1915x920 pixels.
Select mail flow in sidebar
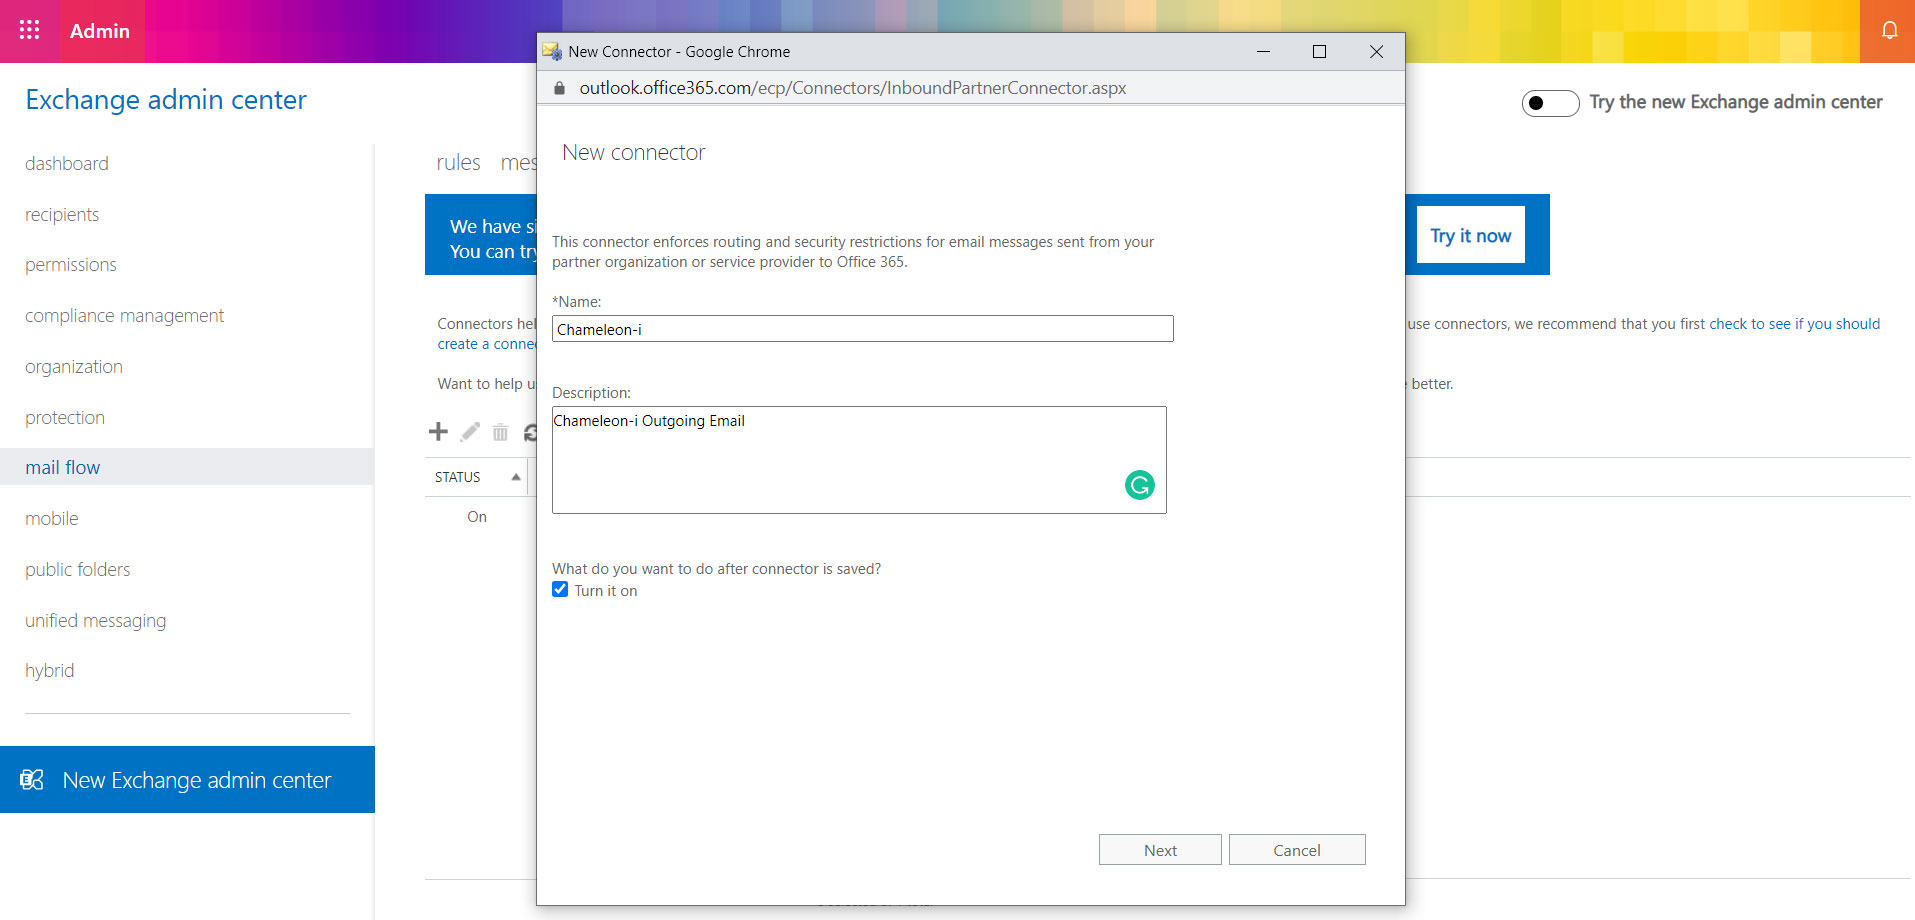(187, 467)
